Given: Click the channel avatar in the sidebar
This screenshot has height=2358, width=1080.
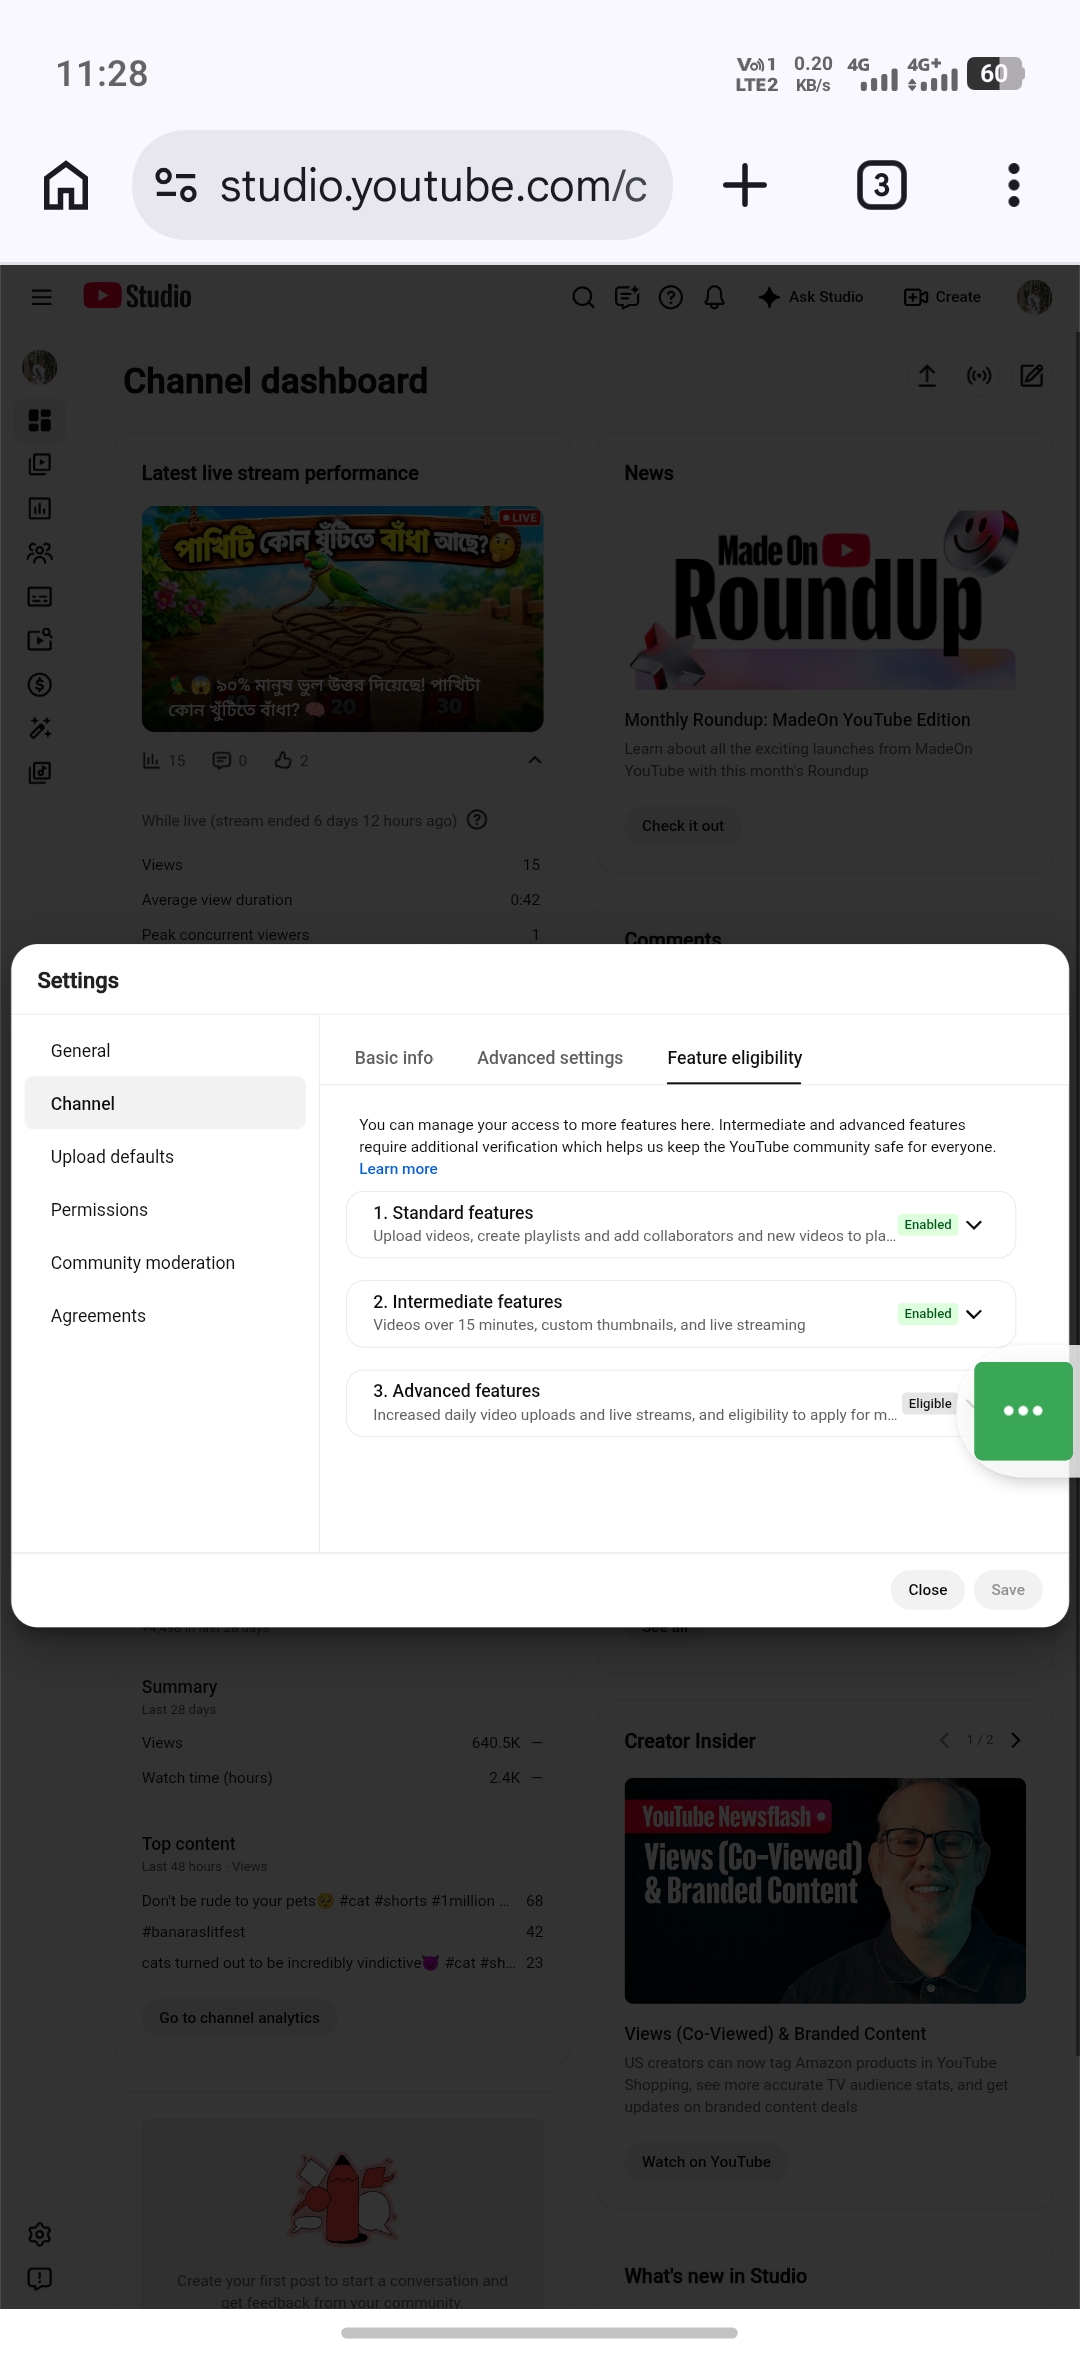Looking at the screenshot, I should point(40,367).
